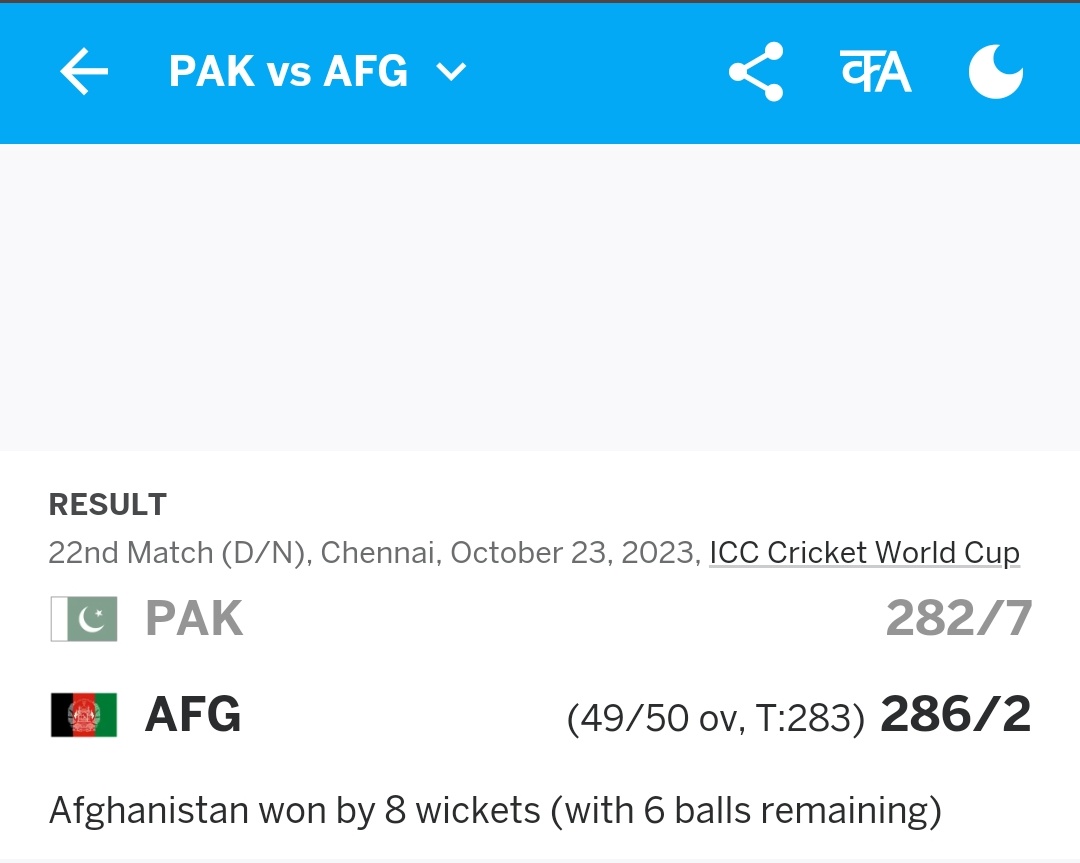The height and width of the screenshot is (863, 1080).
Task: Click the Afghanistan flag icon
Action: [84, 715]
